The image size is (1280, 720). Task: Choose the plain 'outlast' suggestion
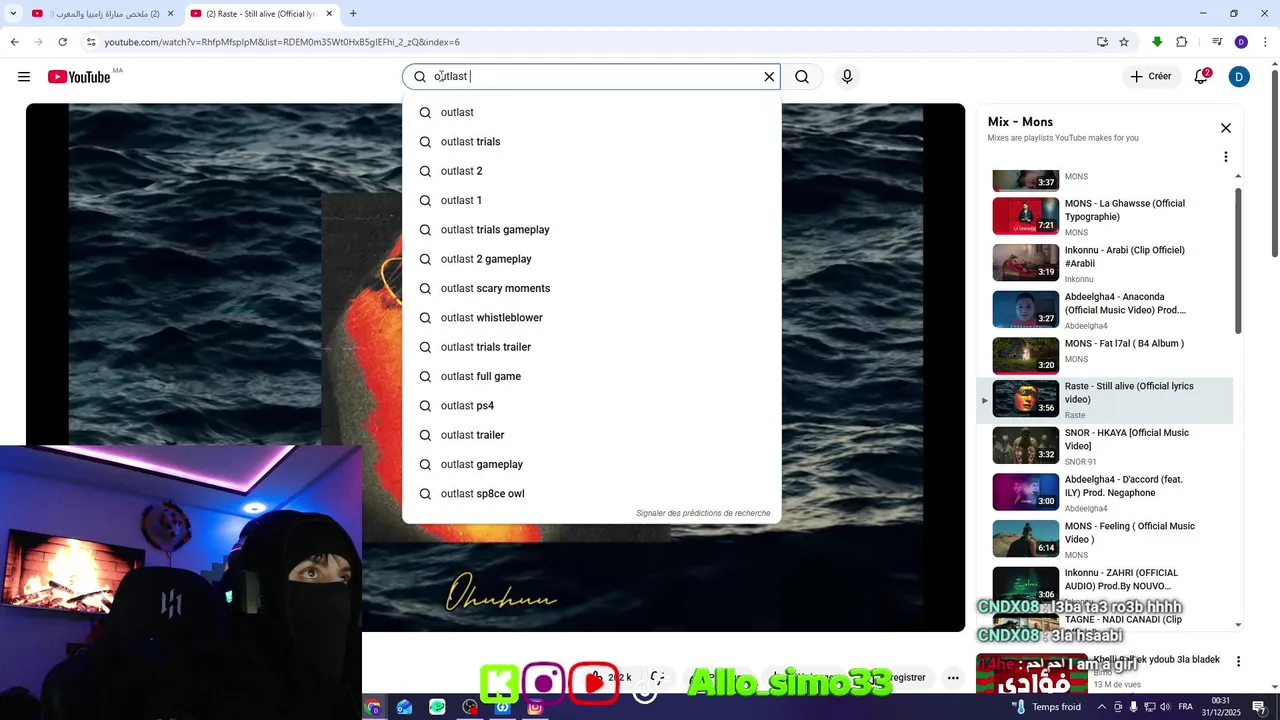pos(591,112)
